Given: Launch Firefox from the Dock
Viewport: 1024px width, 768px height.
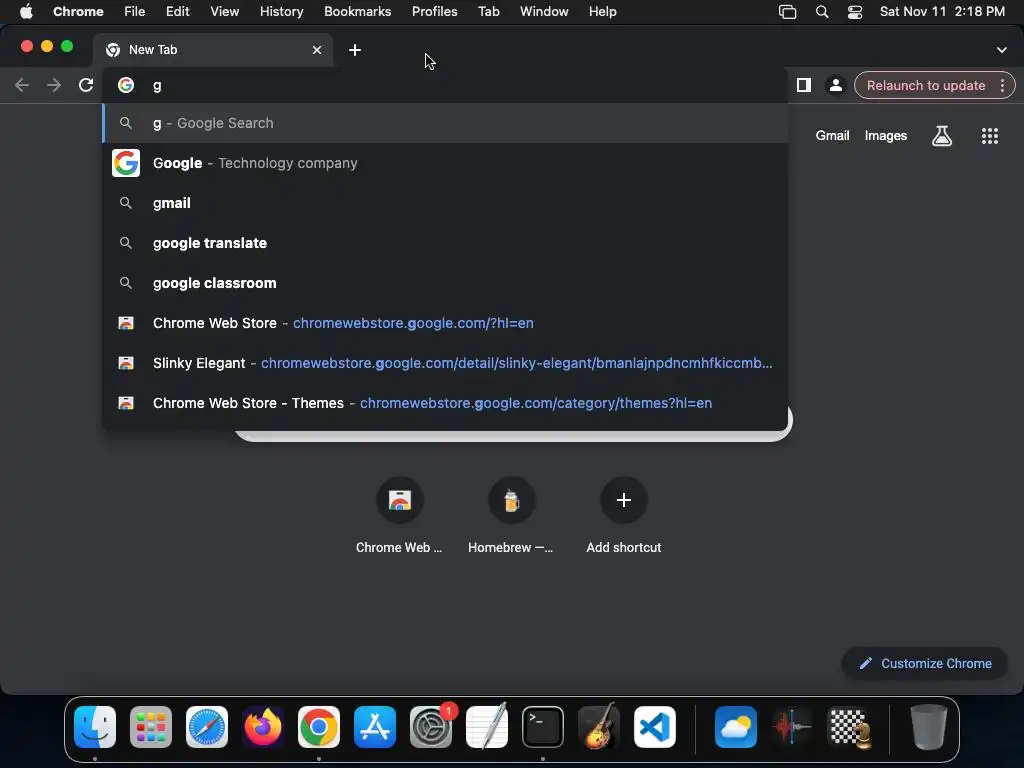Looking at the screenshot, I should point(263,726).
